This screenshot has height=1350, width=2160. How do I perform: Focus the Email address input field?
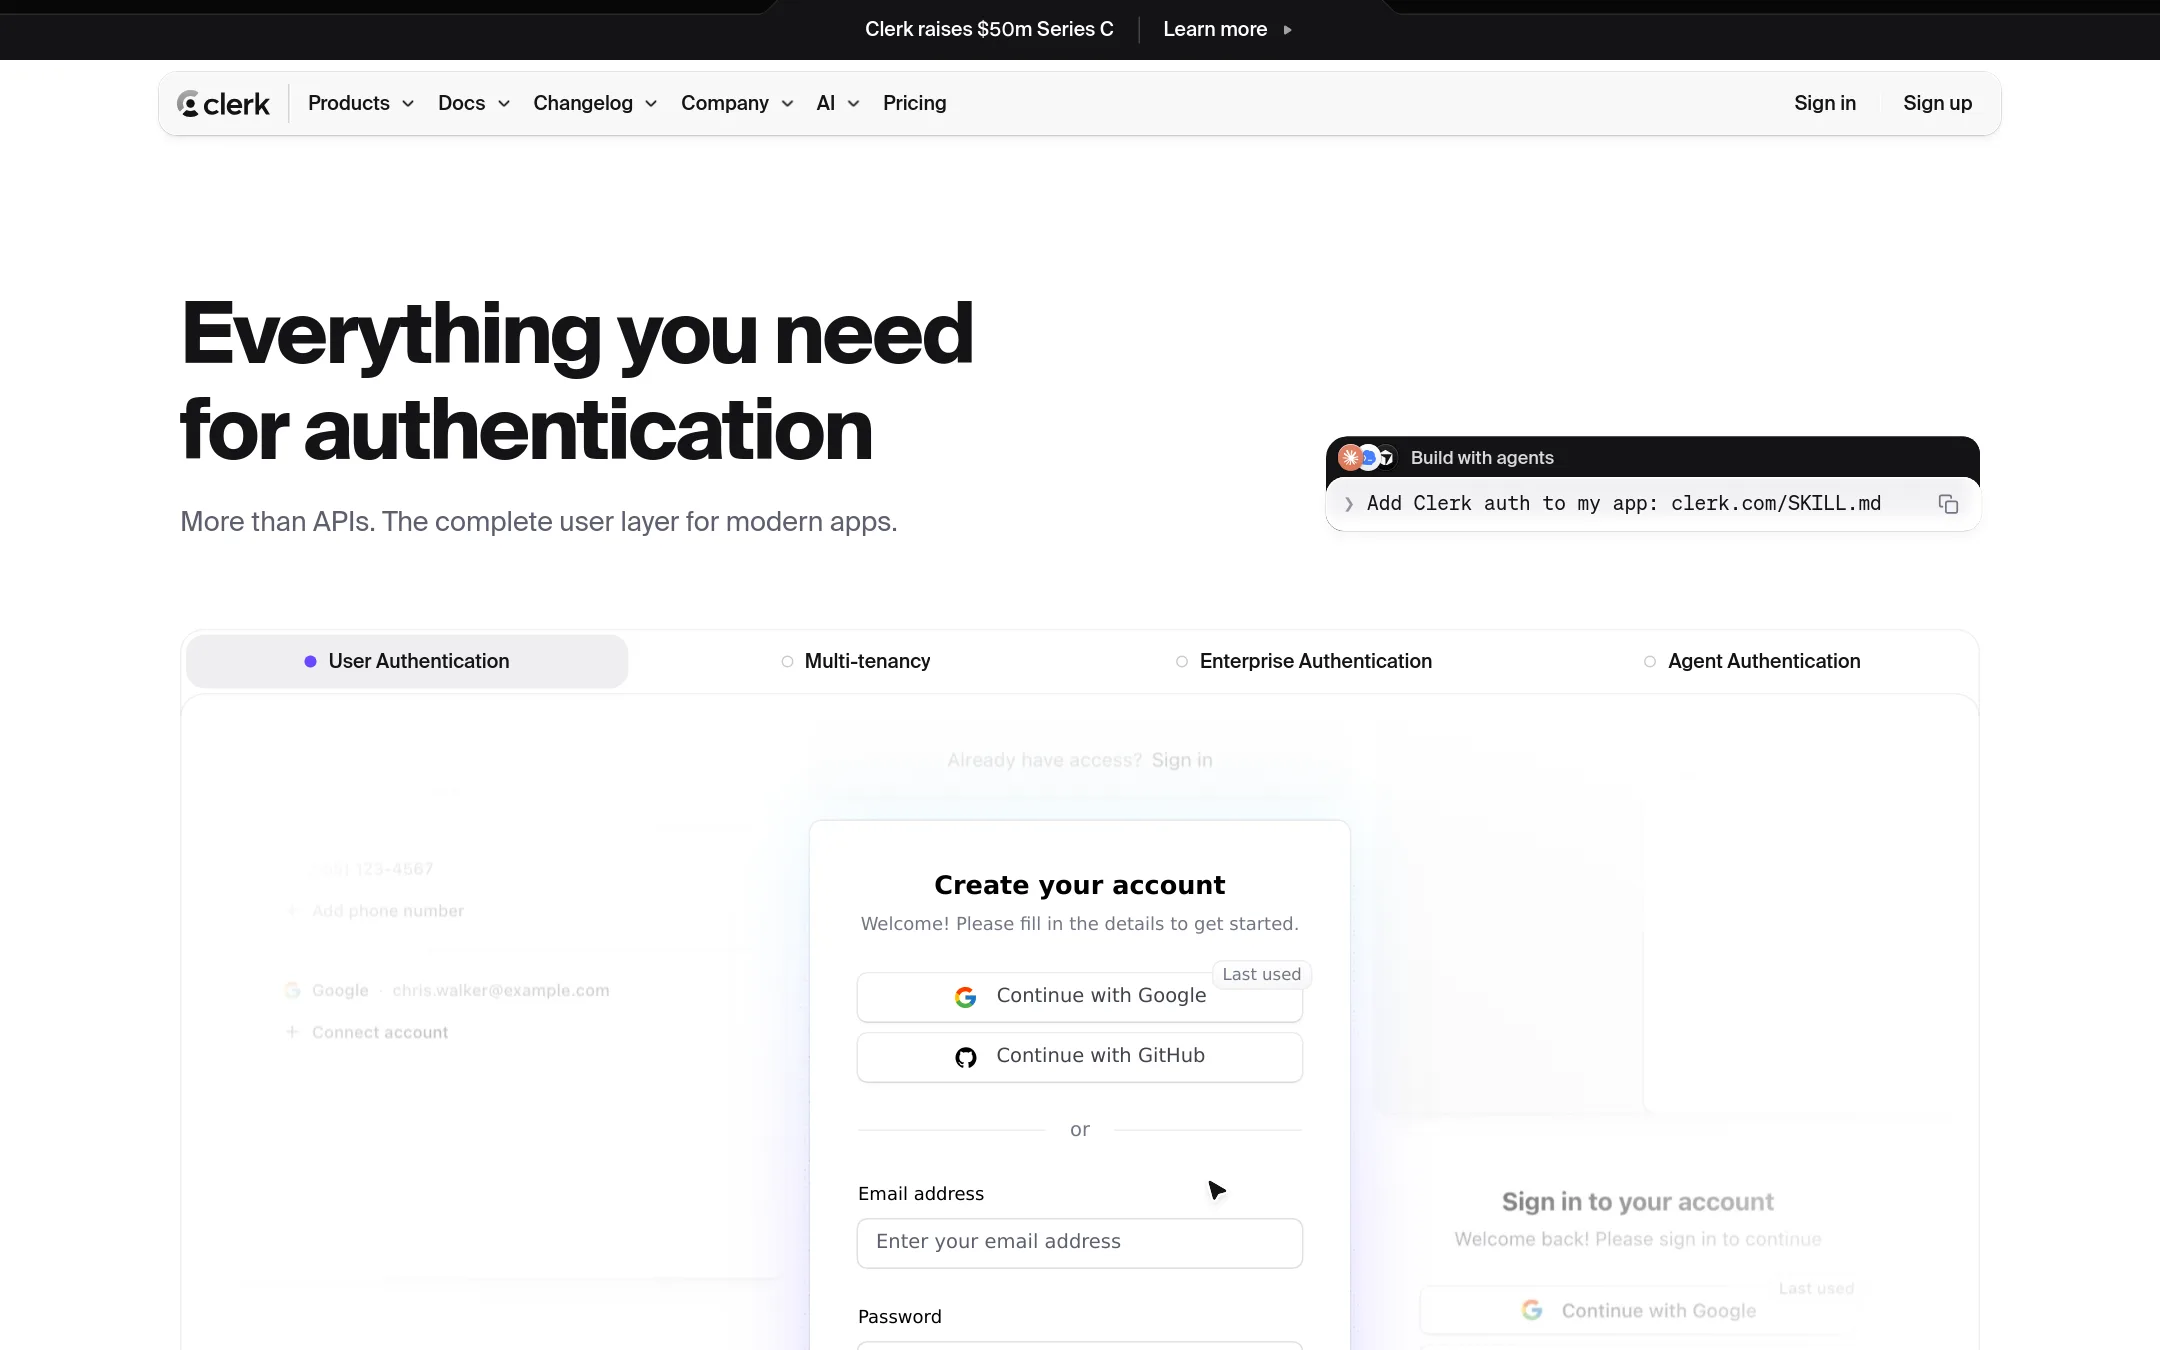tap(1080, 1243)
